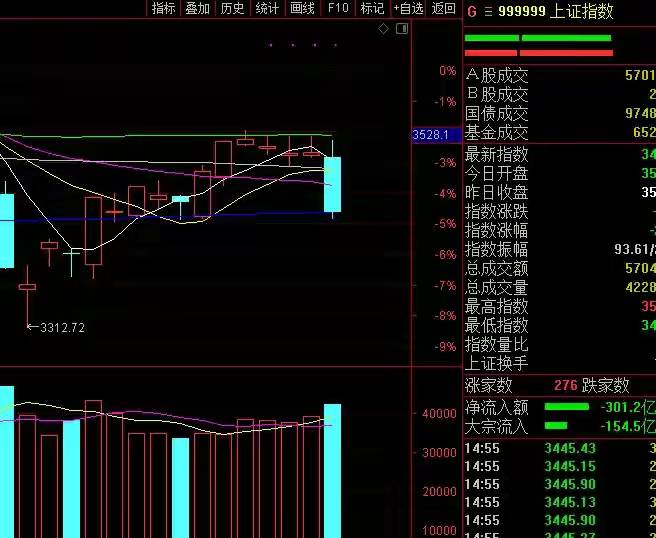Click the red G icon beside the stock code
This screenshot has width=656, height=538.
click(472, 11)
